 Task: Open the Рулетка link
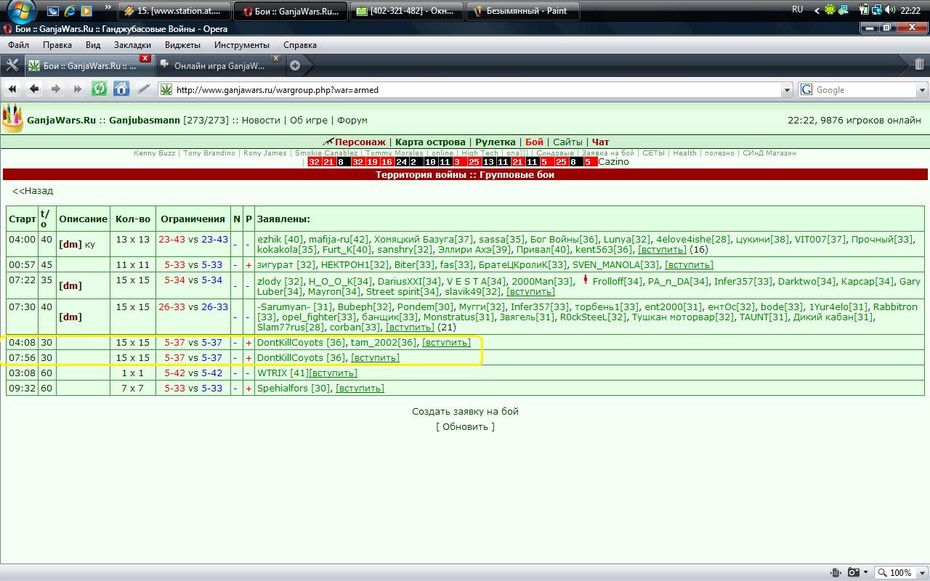pos(495,142)
